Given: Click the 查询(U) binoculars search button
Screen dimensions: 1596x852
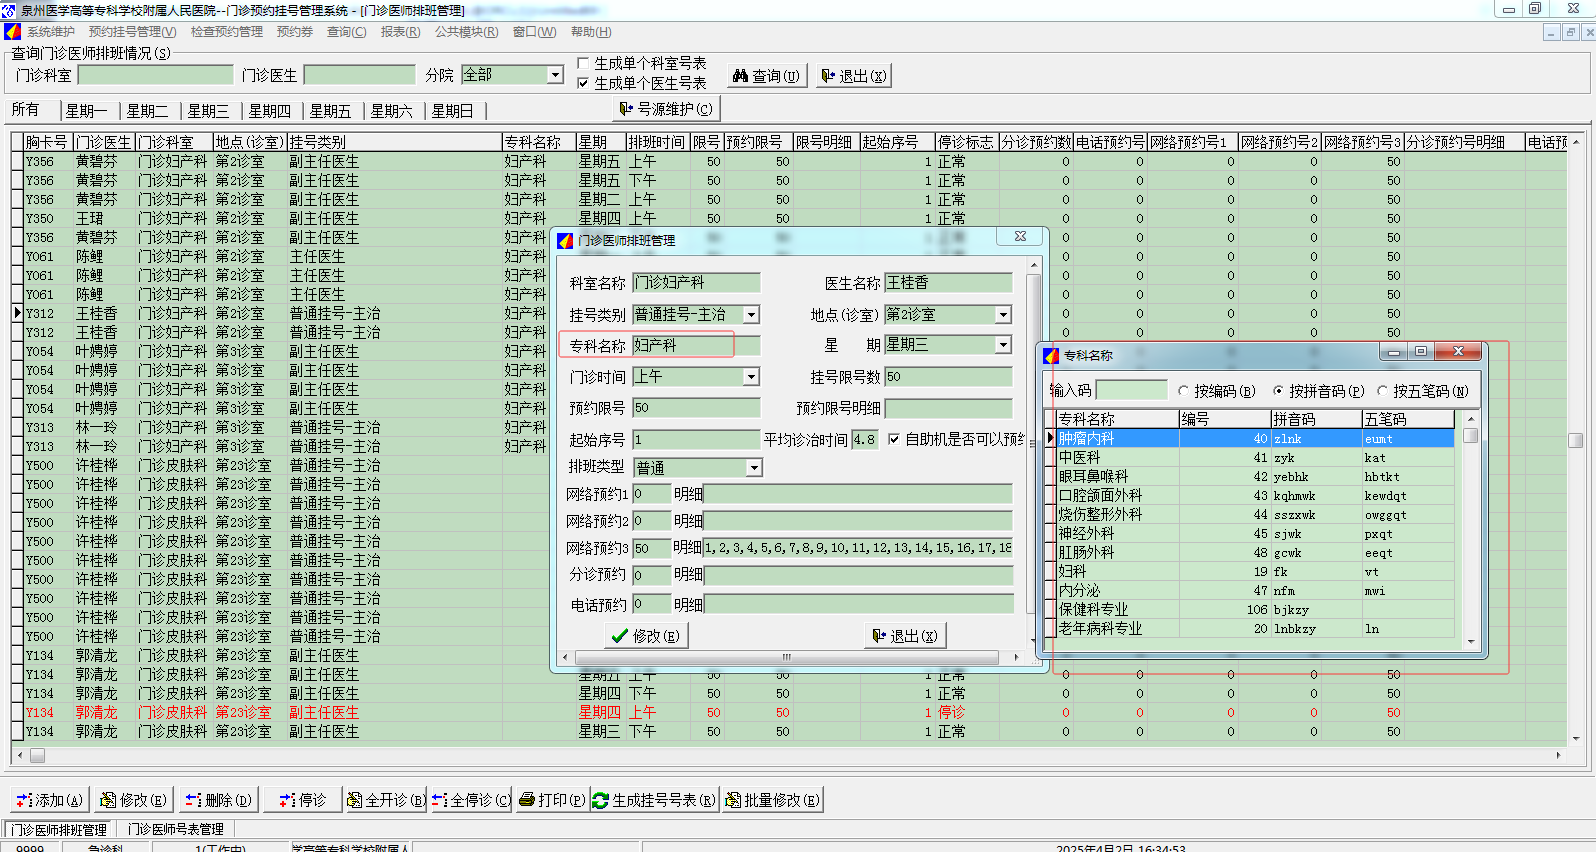Looking at the screenshot, I should tap(766, 76).
